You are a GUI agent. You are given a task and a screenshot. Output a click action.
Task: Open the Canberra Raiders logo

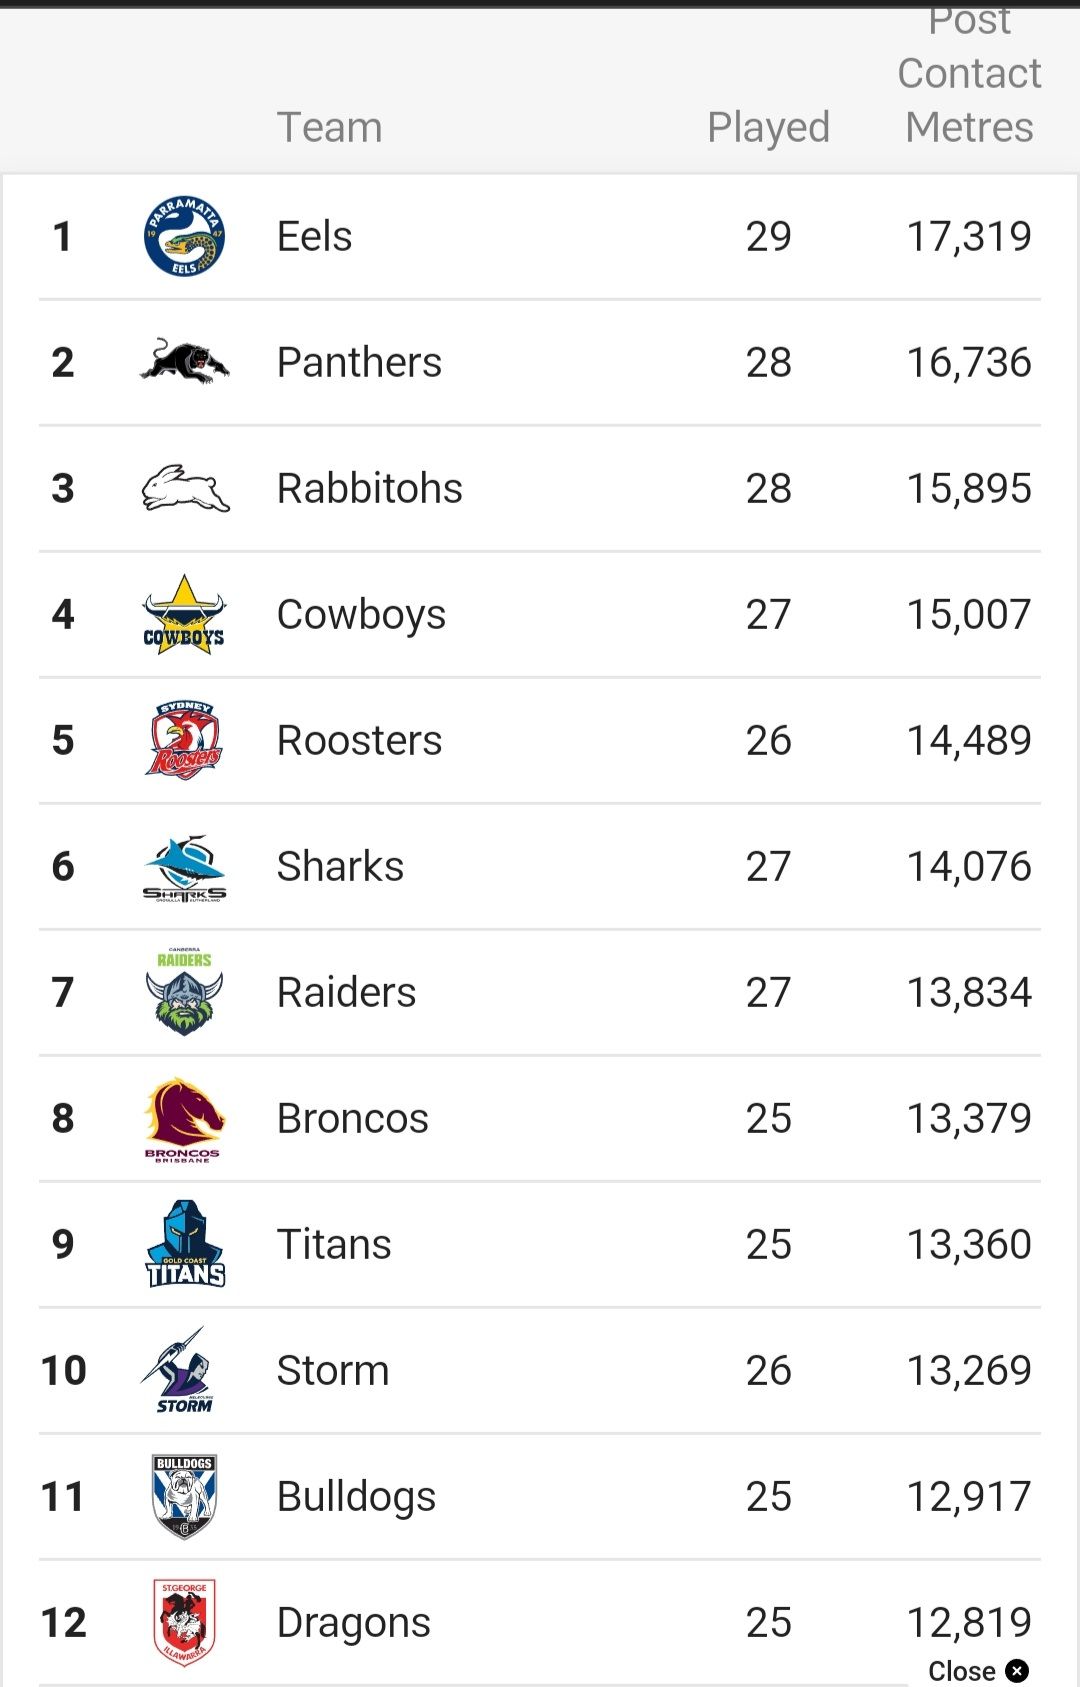coord(184,992)
